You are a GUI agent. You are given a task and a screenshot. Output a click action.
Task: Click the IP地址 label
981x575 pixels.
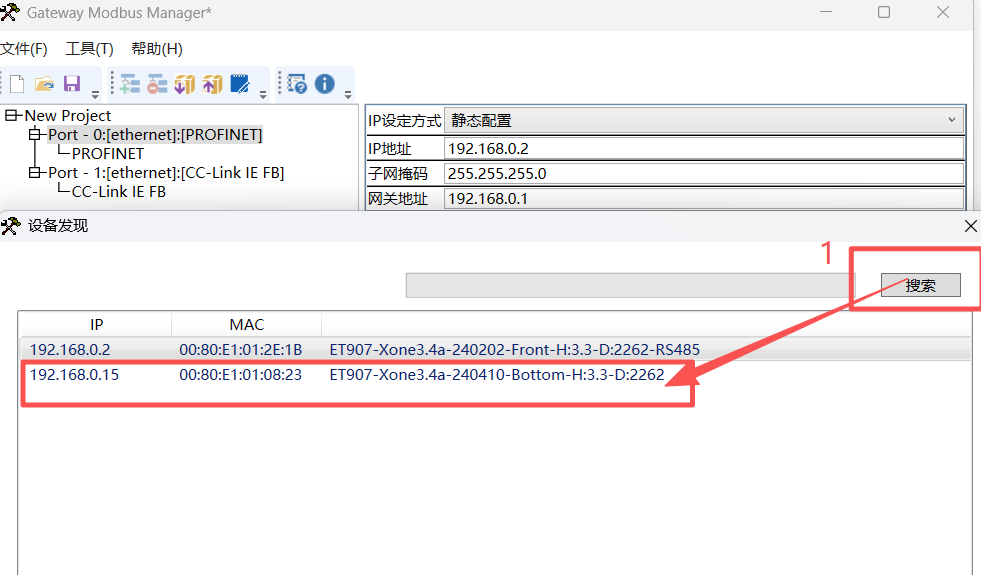pos(389,149)
